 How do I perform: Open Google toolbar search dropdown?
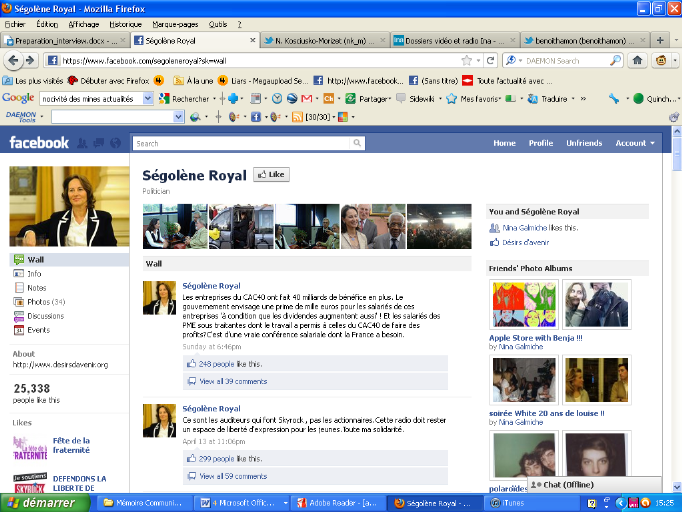[149, 99]
